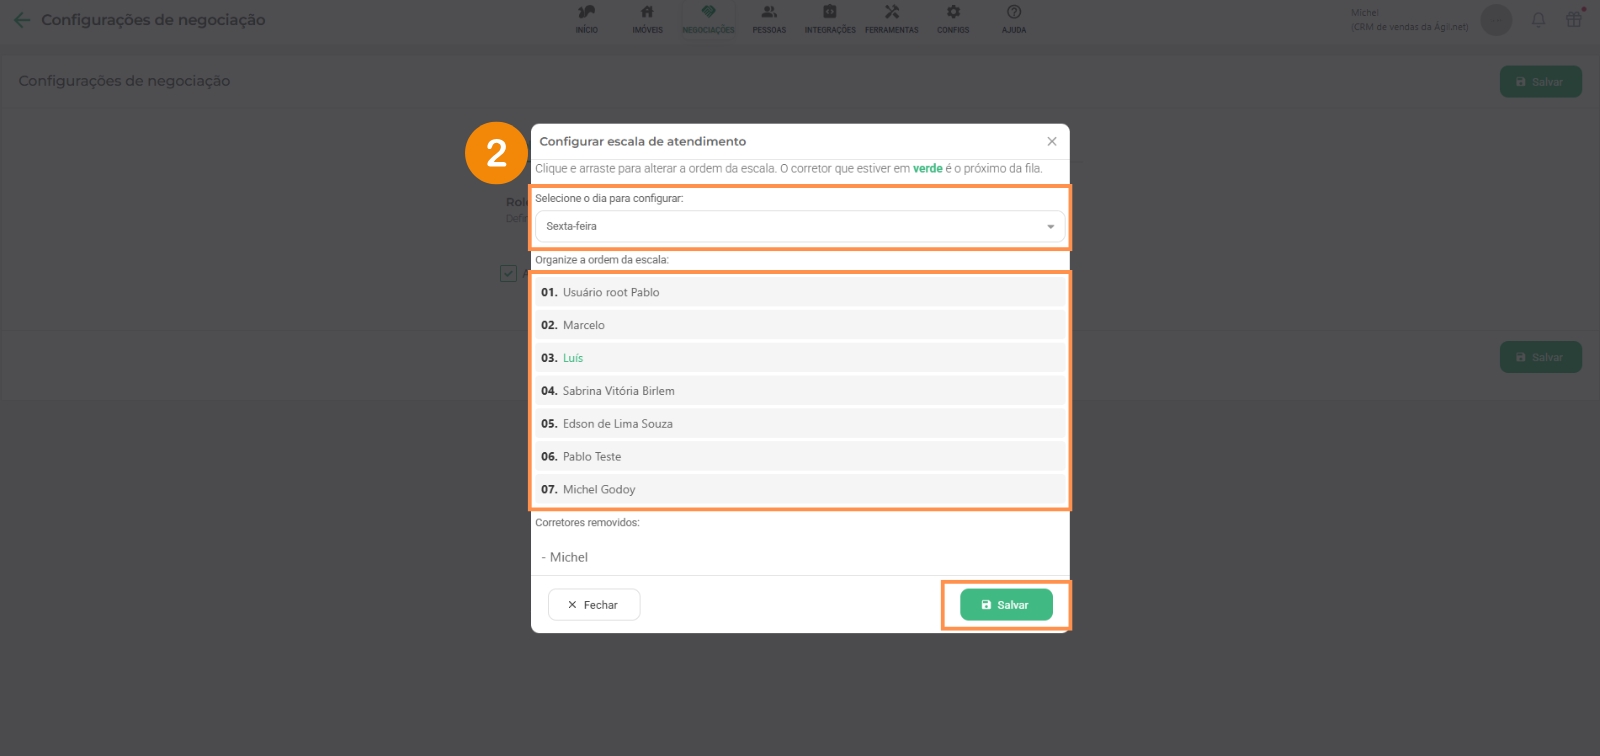Toggle the checkbox behind the dialog

coord(508,273)
